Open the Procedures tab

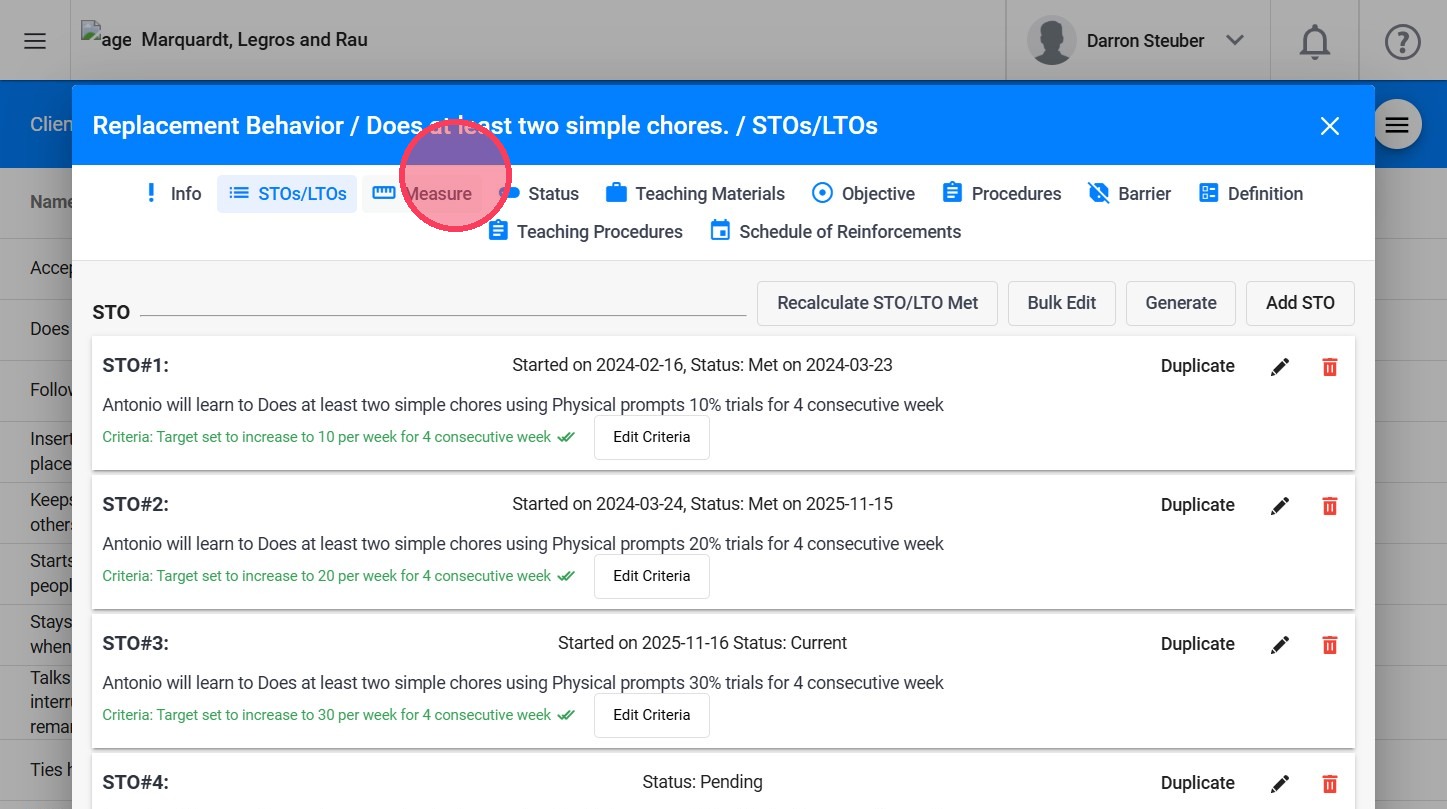pyautogui.click(x=1001, y=194)
